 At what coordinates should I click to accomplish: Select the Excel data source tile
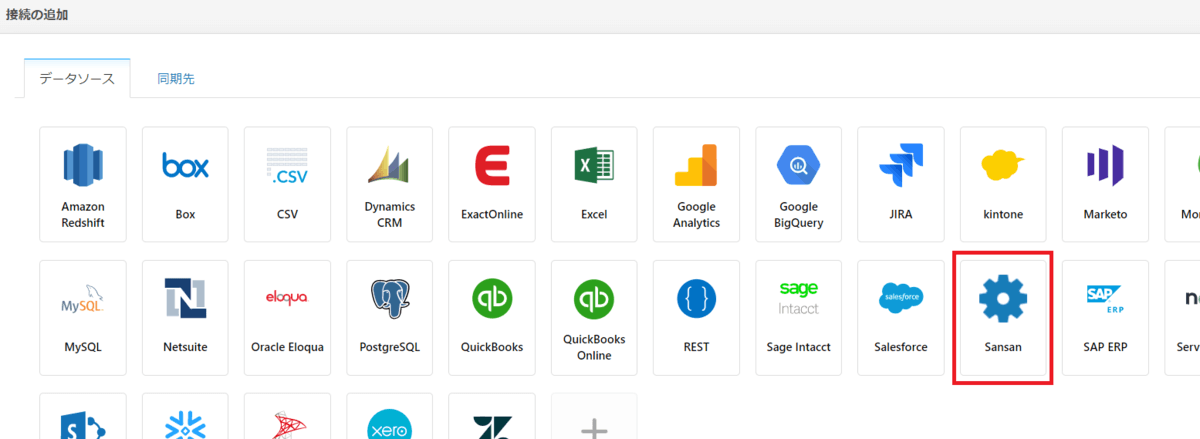[x=594, y=184]
